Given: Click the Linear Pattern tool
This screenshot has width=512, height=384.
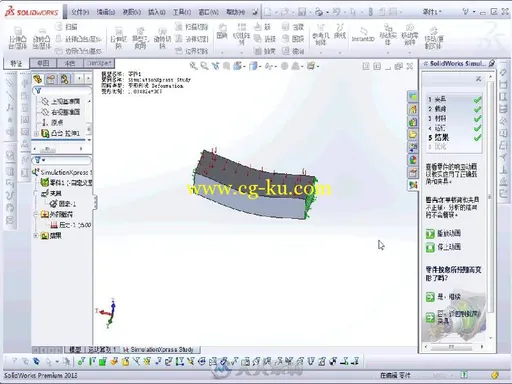Looking at the screenshot, I should tap(242, 35).
